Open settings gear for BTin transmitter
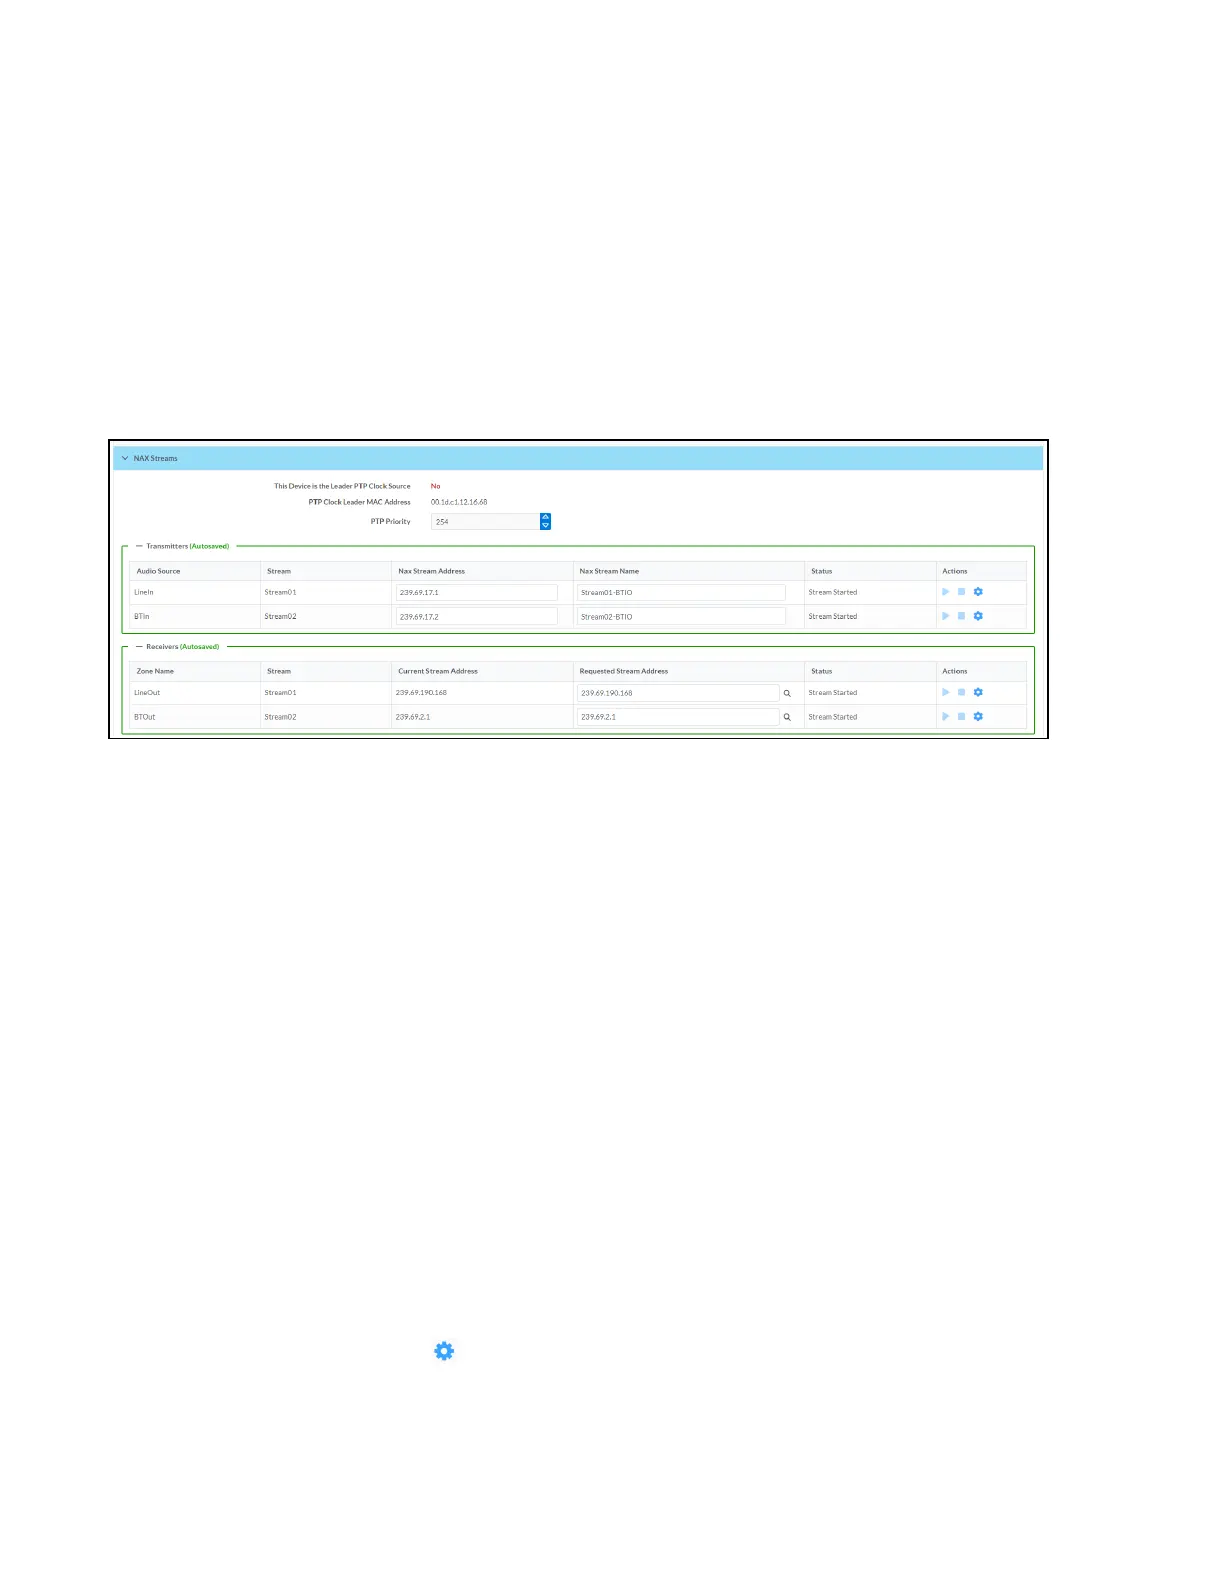 pos(978,616)
